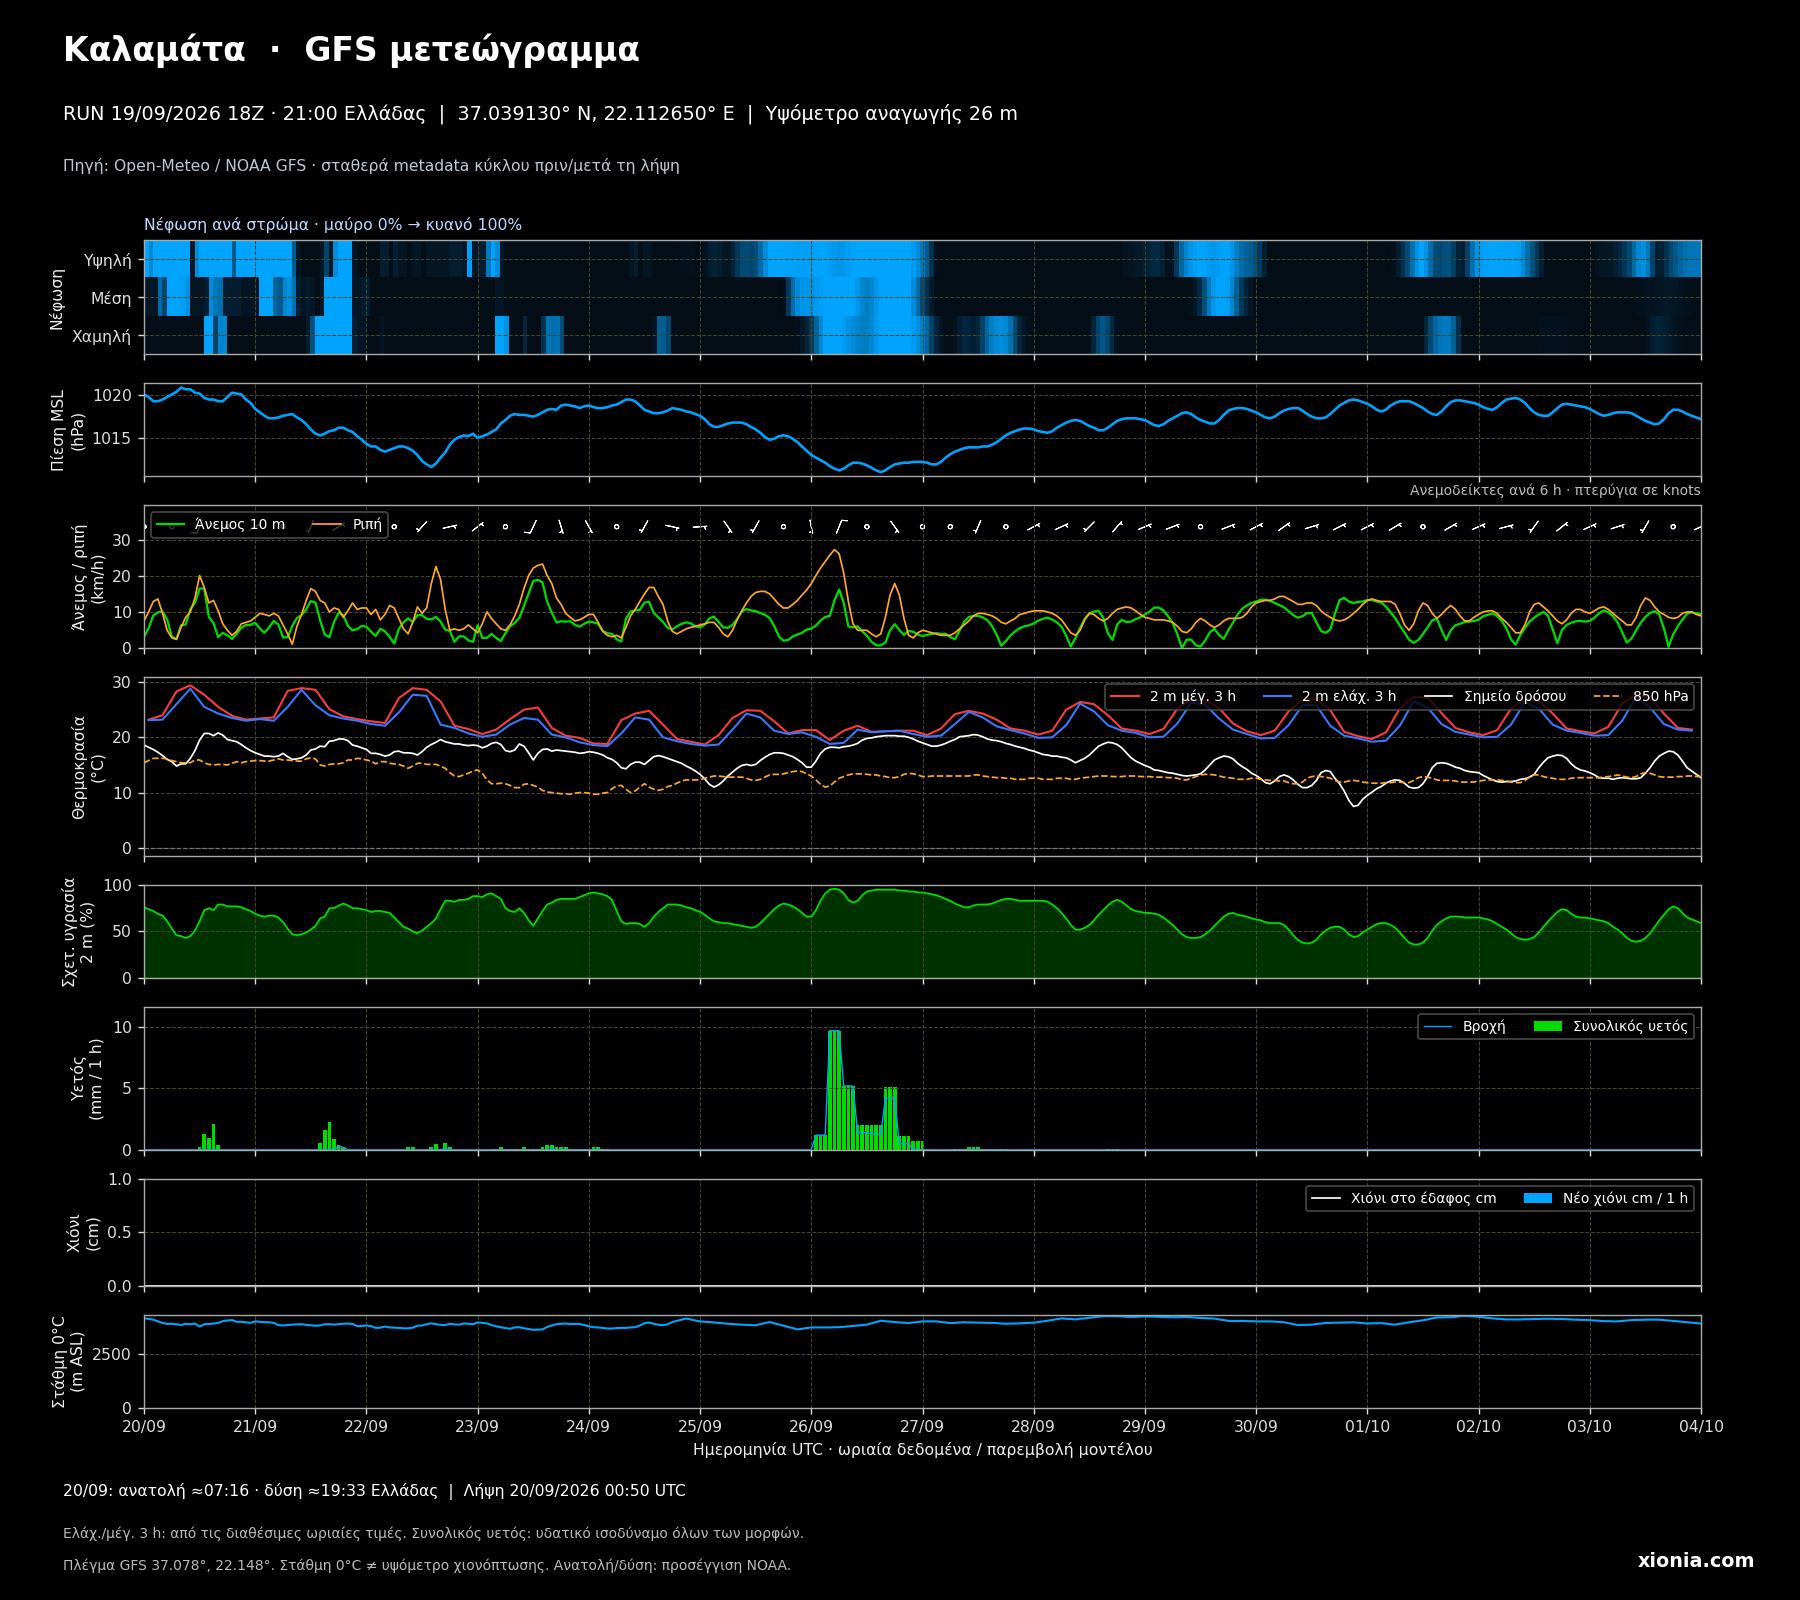Screen dimensions: 1800x1600
Task: Click the red '2 m μέγ. 3 h' legend marker
Action: tap(1125, 697)
